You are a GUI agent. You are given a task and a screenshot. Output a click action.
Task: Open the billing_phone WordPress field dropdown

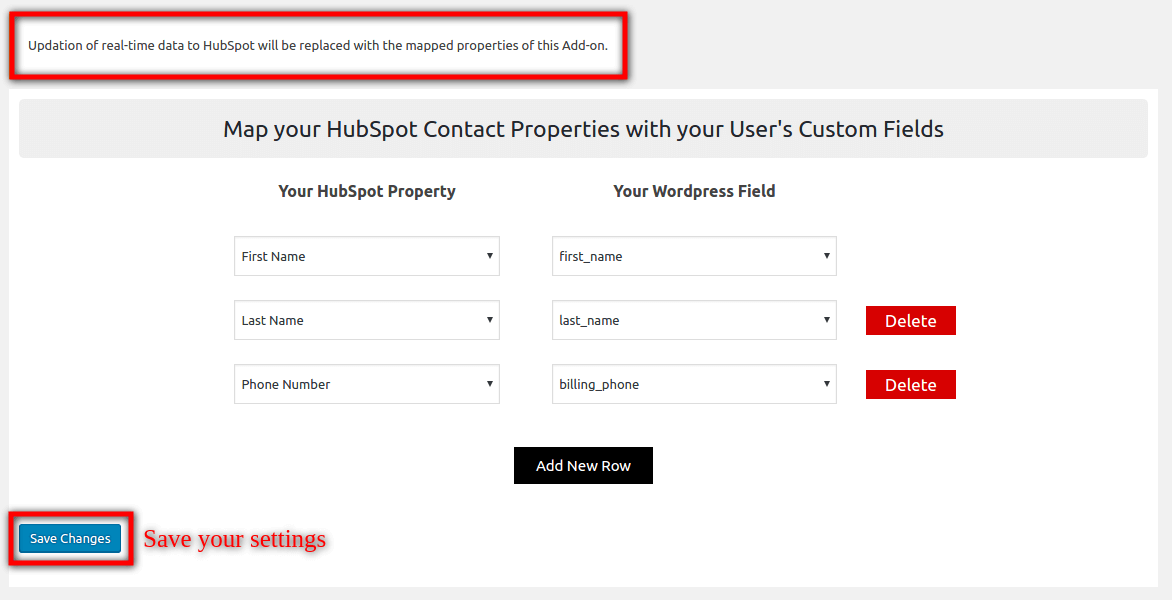click(x=693, y=384)
